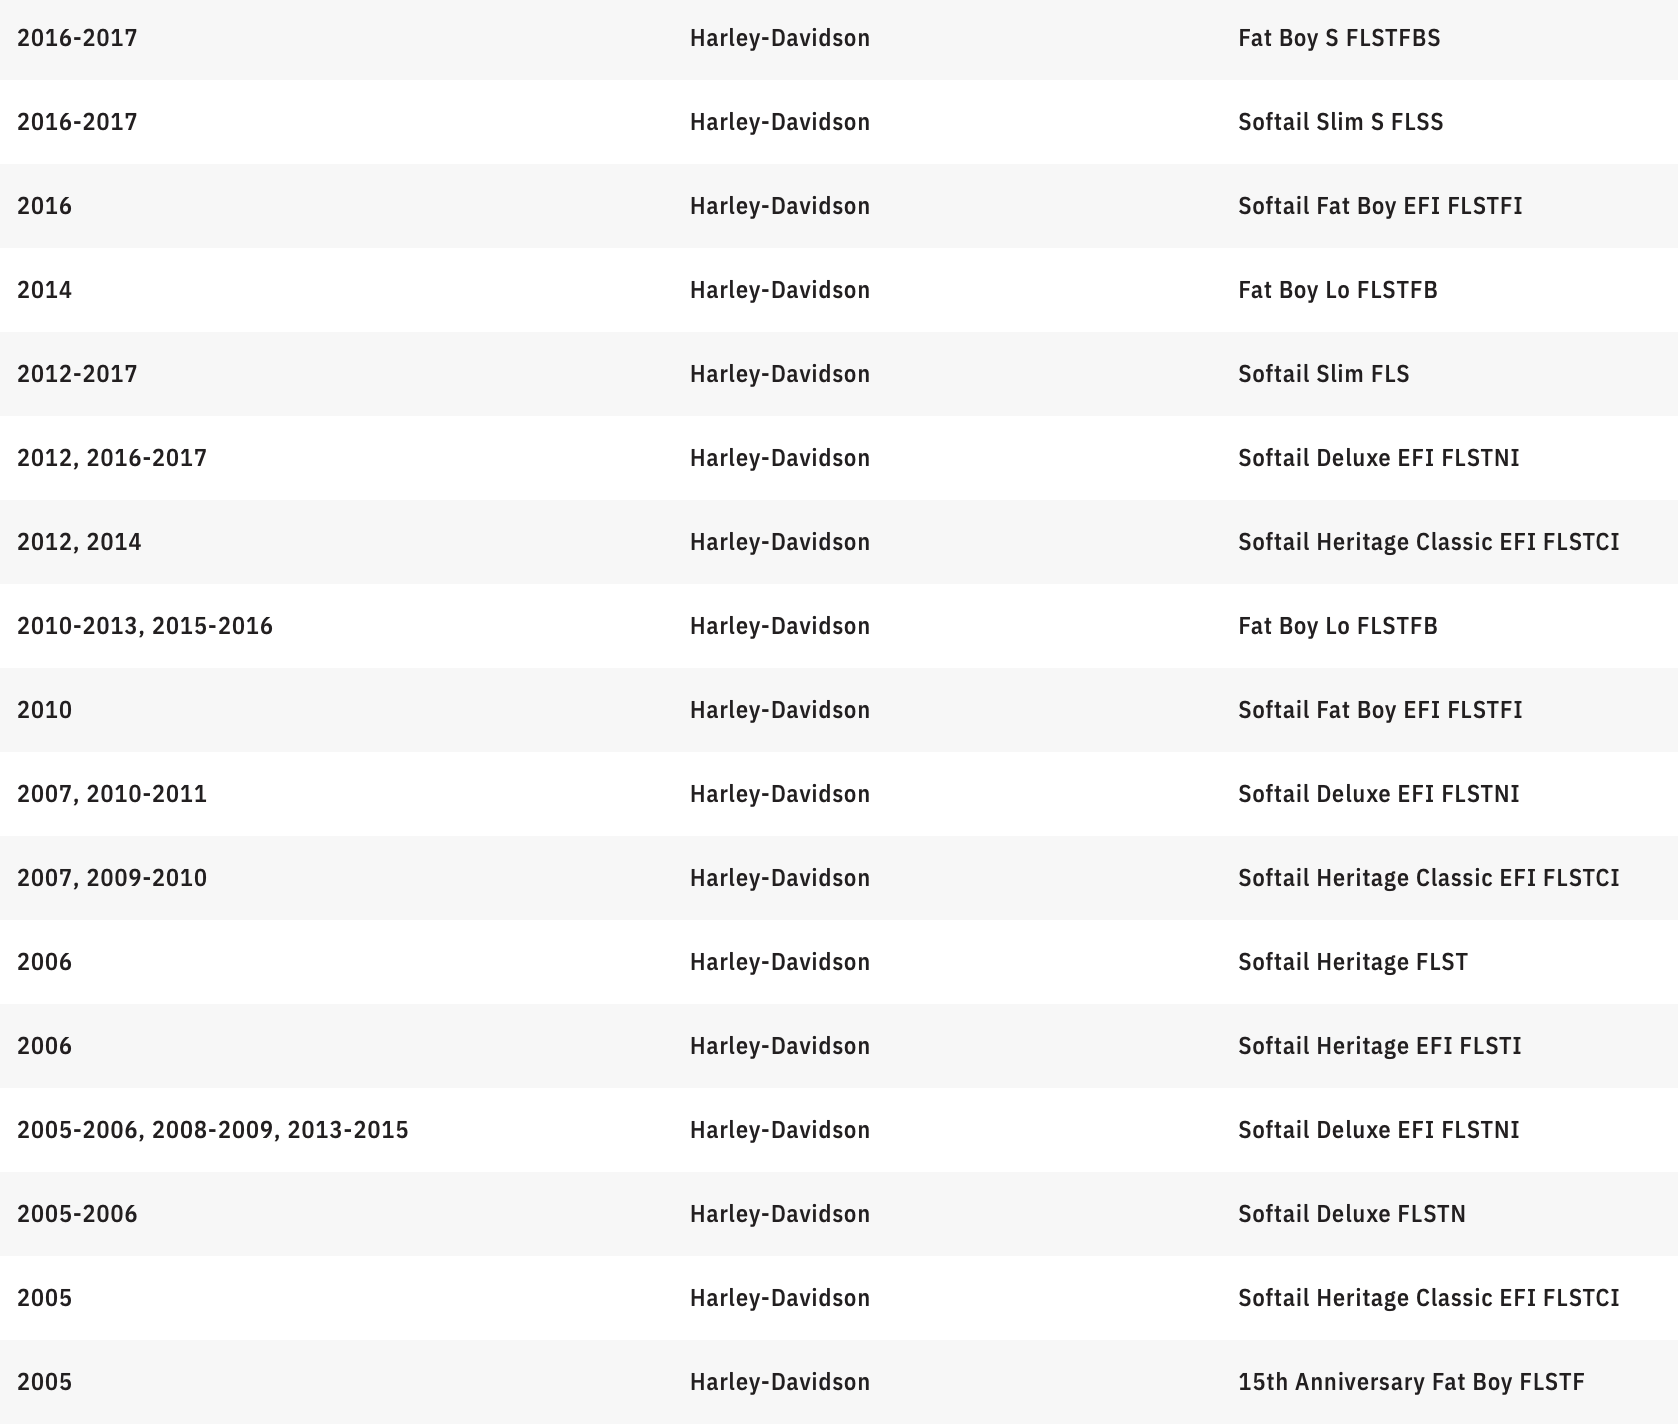1678x1428 pixels.
Task: Click the Softail Slim S FLSS model
Action: [1340, 122]
